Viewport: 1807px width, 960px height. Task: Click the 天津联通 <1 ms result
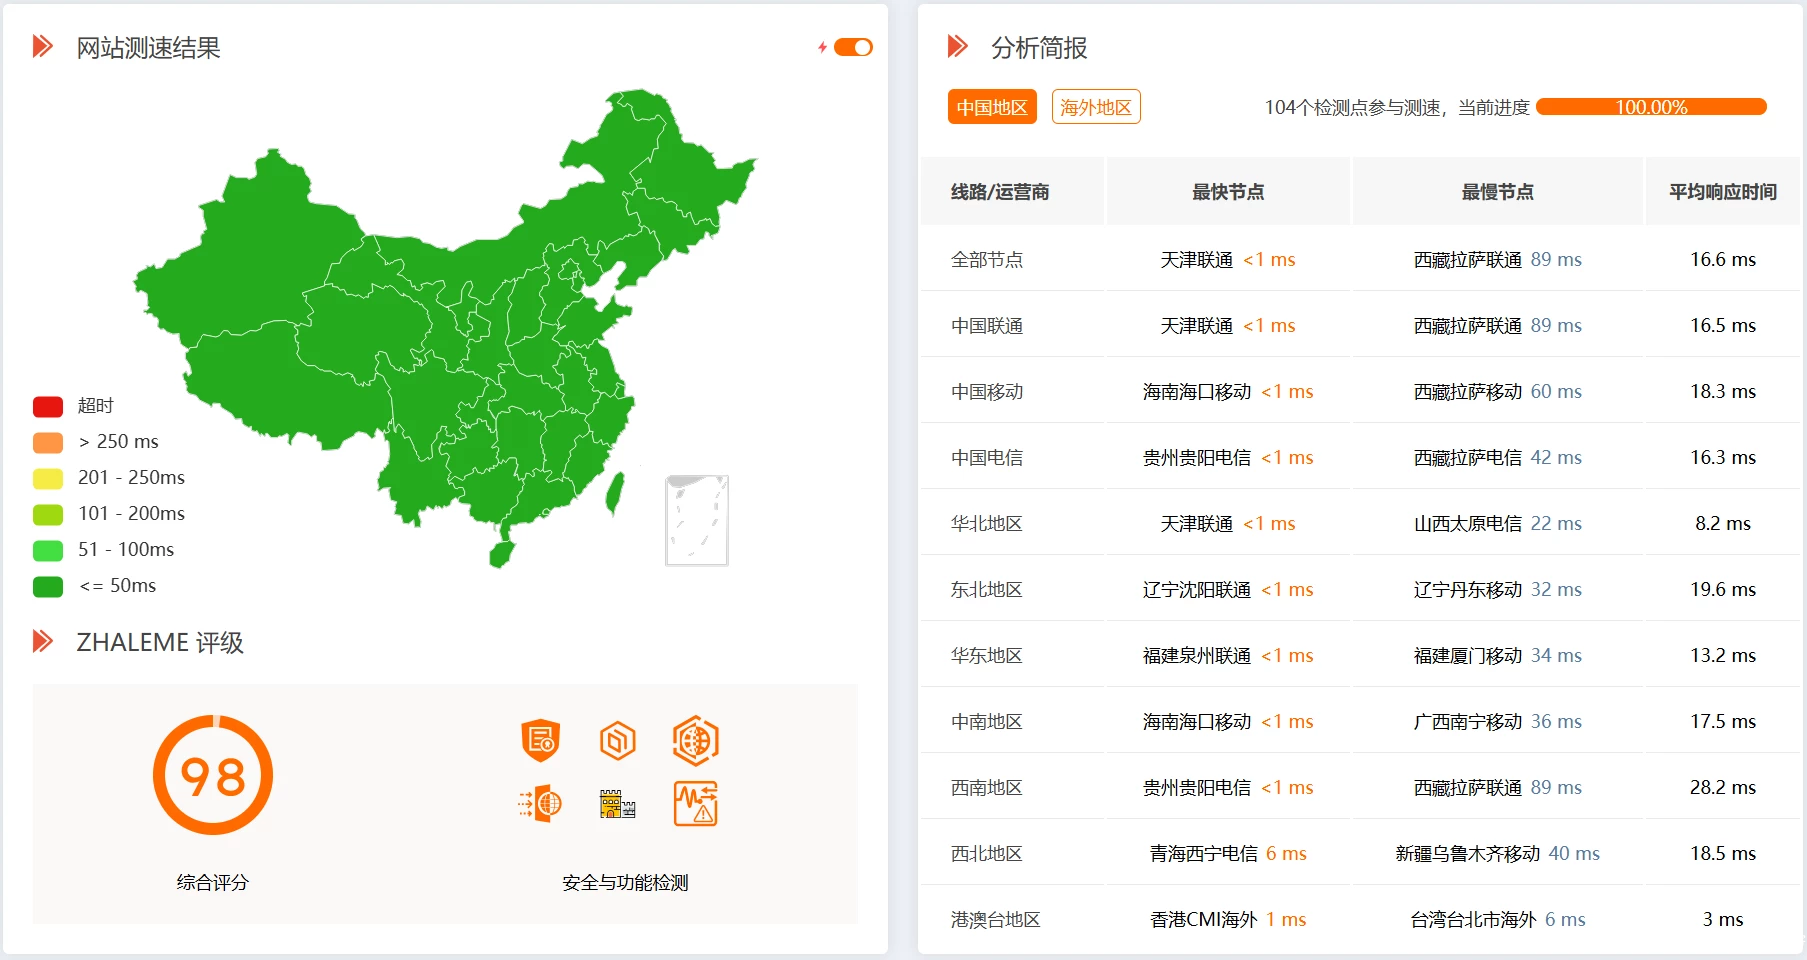1228,259
